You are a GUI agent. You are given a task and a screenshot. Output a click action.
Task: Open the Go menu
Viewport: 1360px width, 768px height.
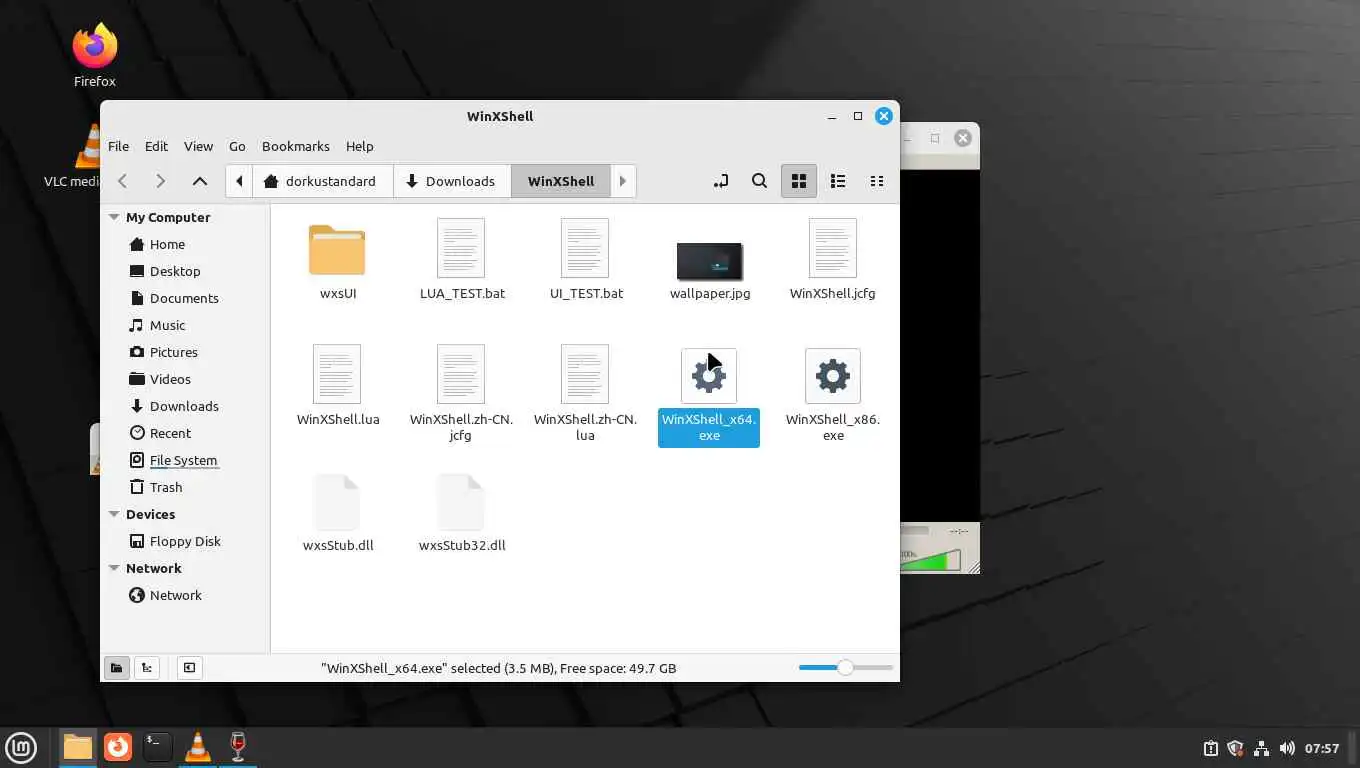(x=237, y=146)
